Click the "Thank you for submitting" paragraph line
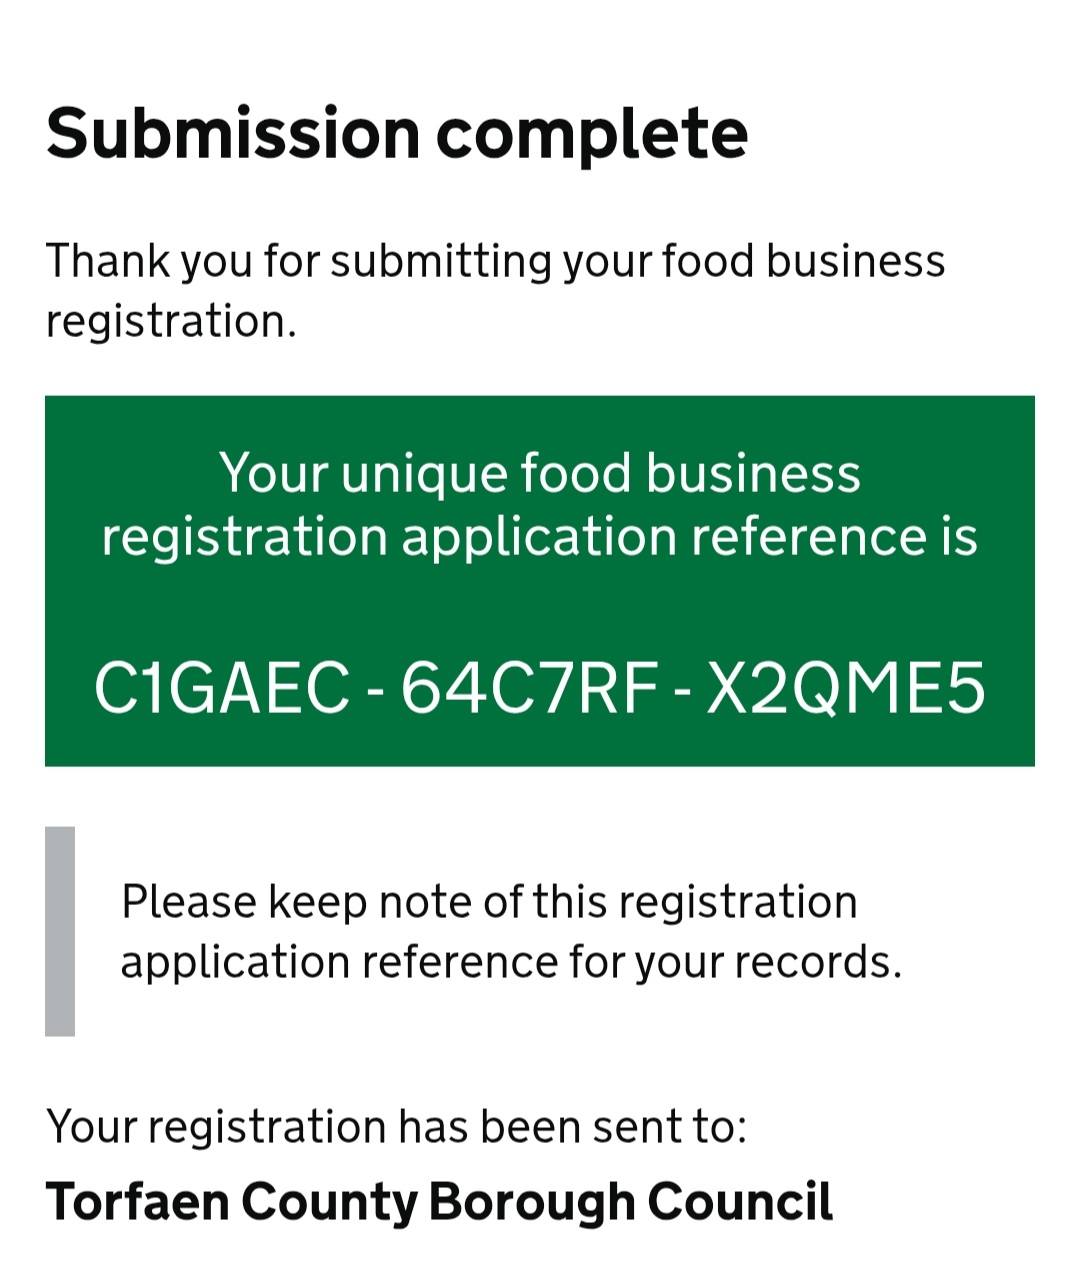This screenshot has width=1080, height=1281. tap(495, 262)
